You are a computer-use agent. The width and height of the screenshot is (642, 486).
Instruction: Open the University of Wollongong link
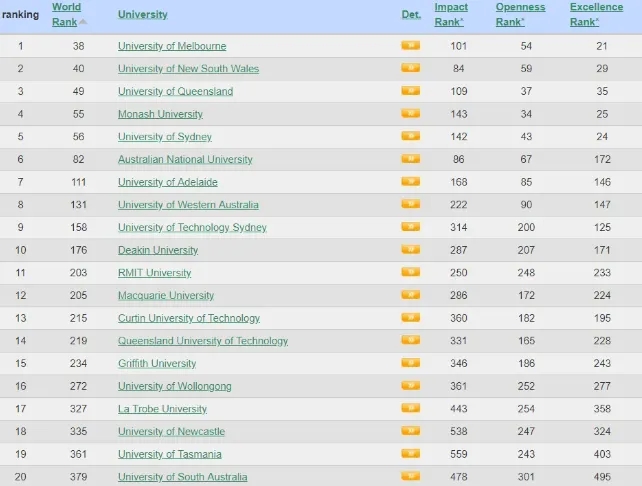point(174,386)
